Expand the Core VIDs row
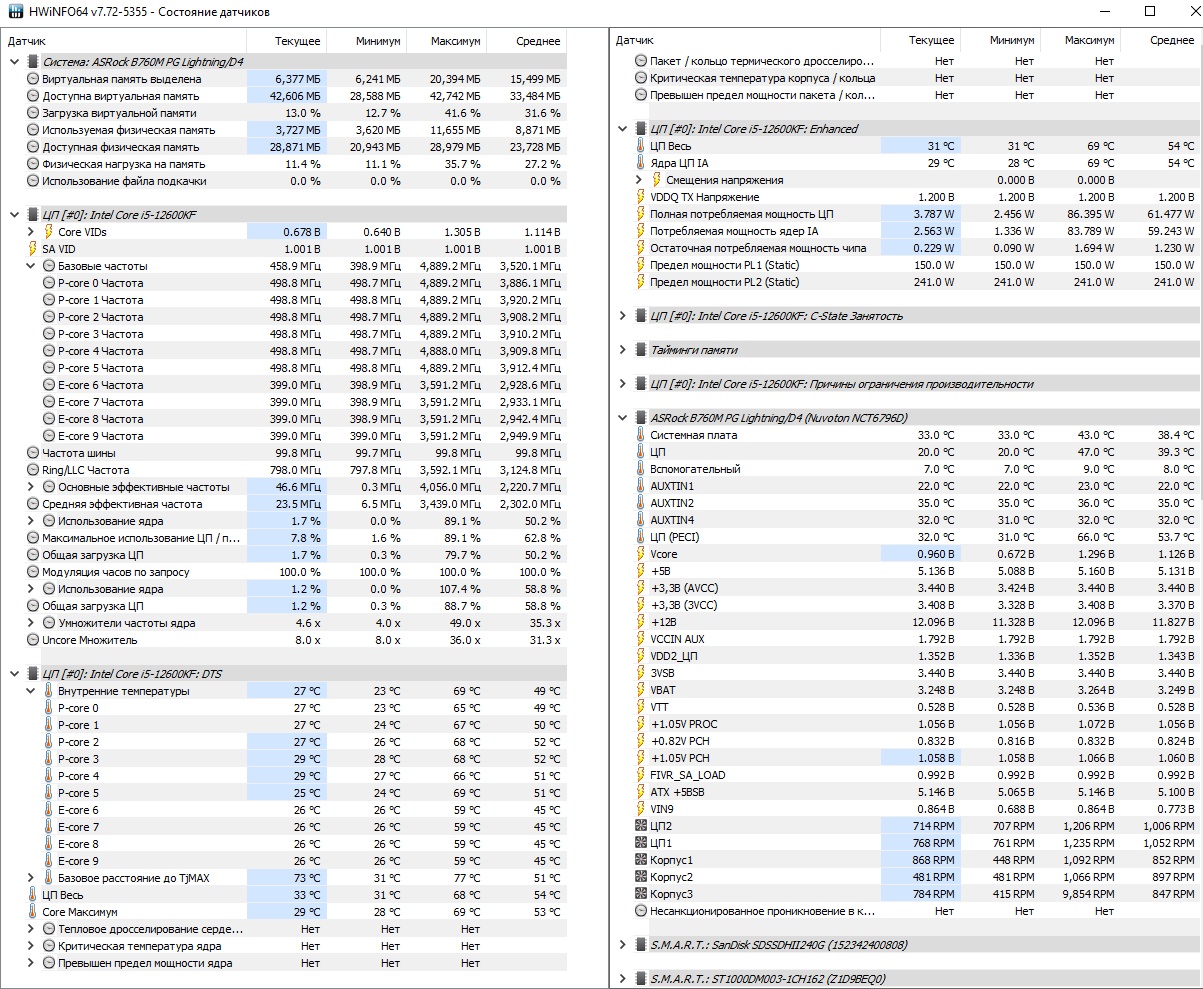 point(30,232)
